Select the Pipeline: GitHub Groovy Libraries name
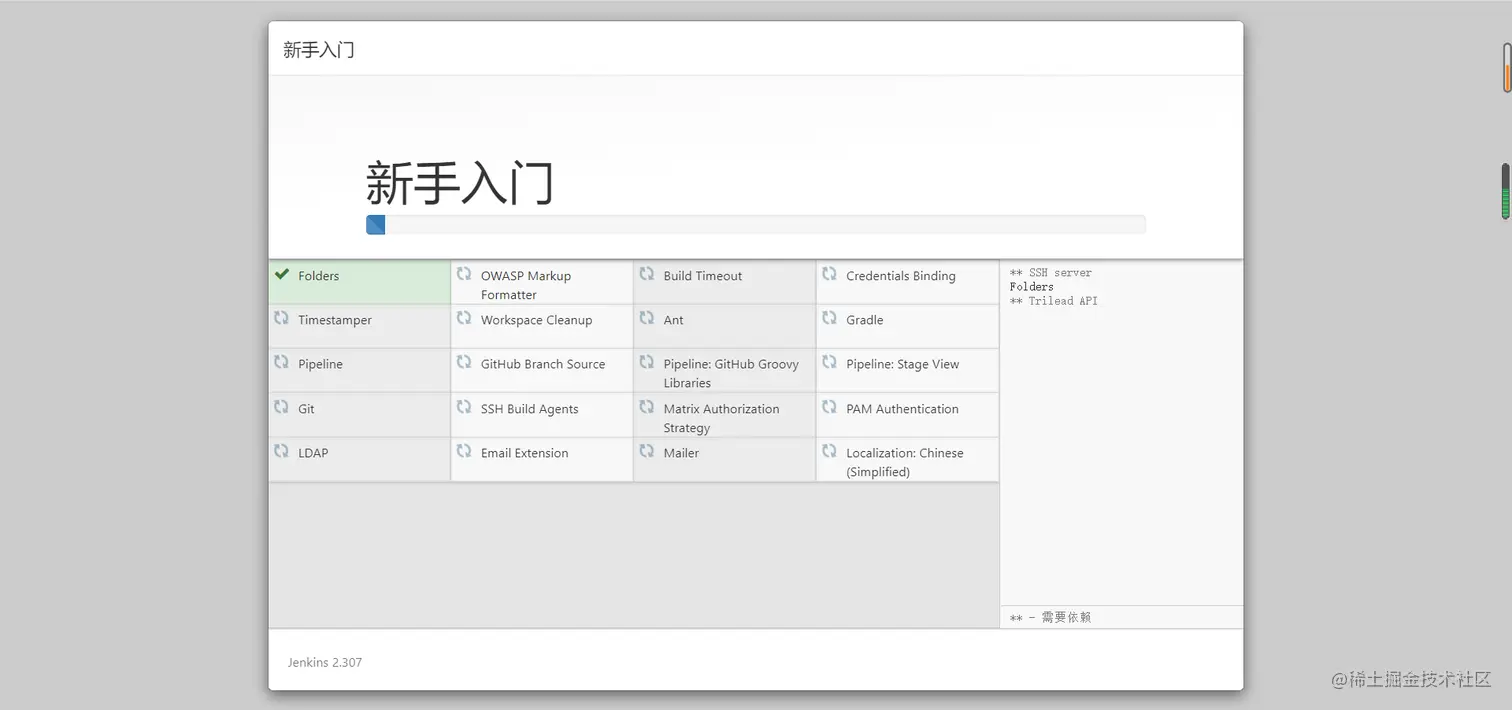 pos(731,373)
